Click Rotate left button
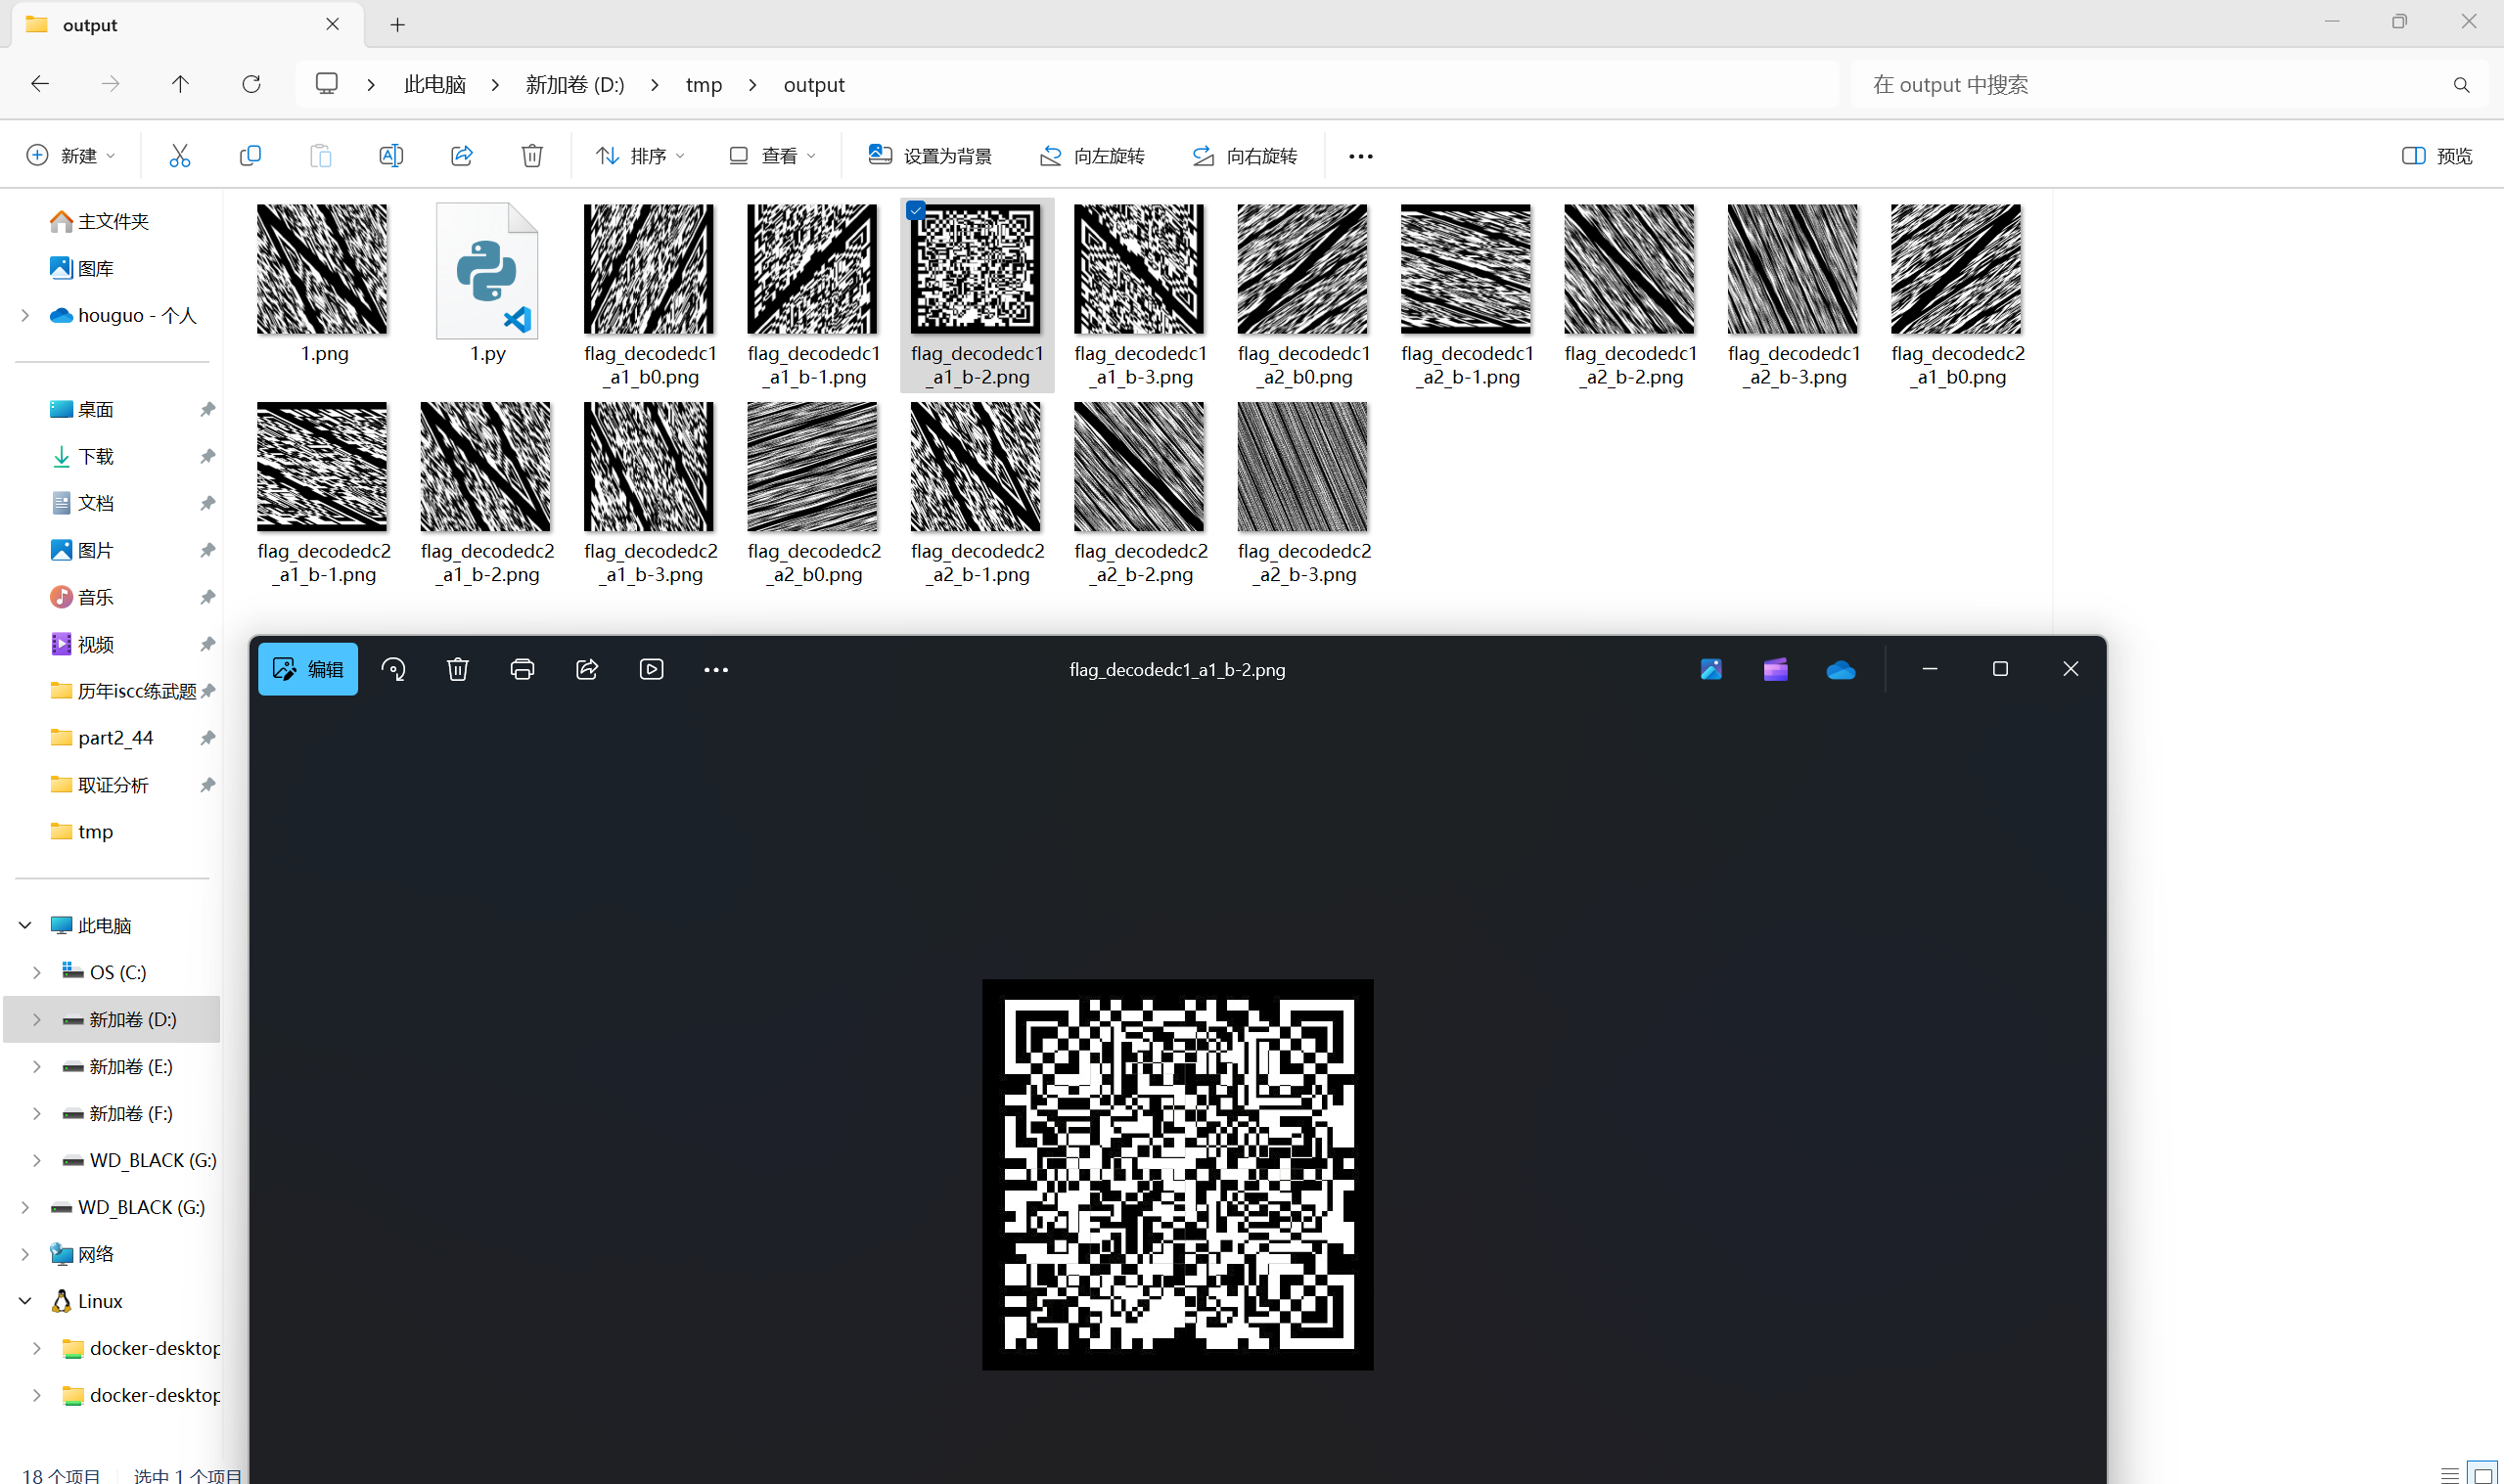This screenshot has width=2504, height=1484. point(1092,155)
